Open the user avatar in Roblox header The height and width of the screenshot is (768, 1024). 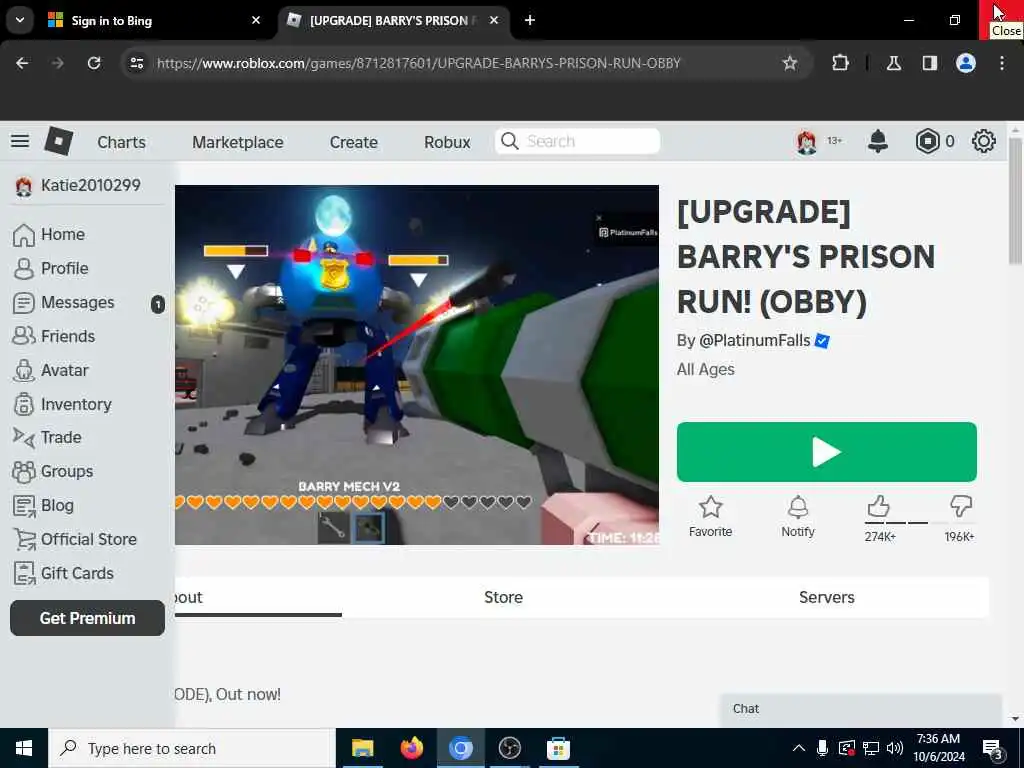point(807,141)
